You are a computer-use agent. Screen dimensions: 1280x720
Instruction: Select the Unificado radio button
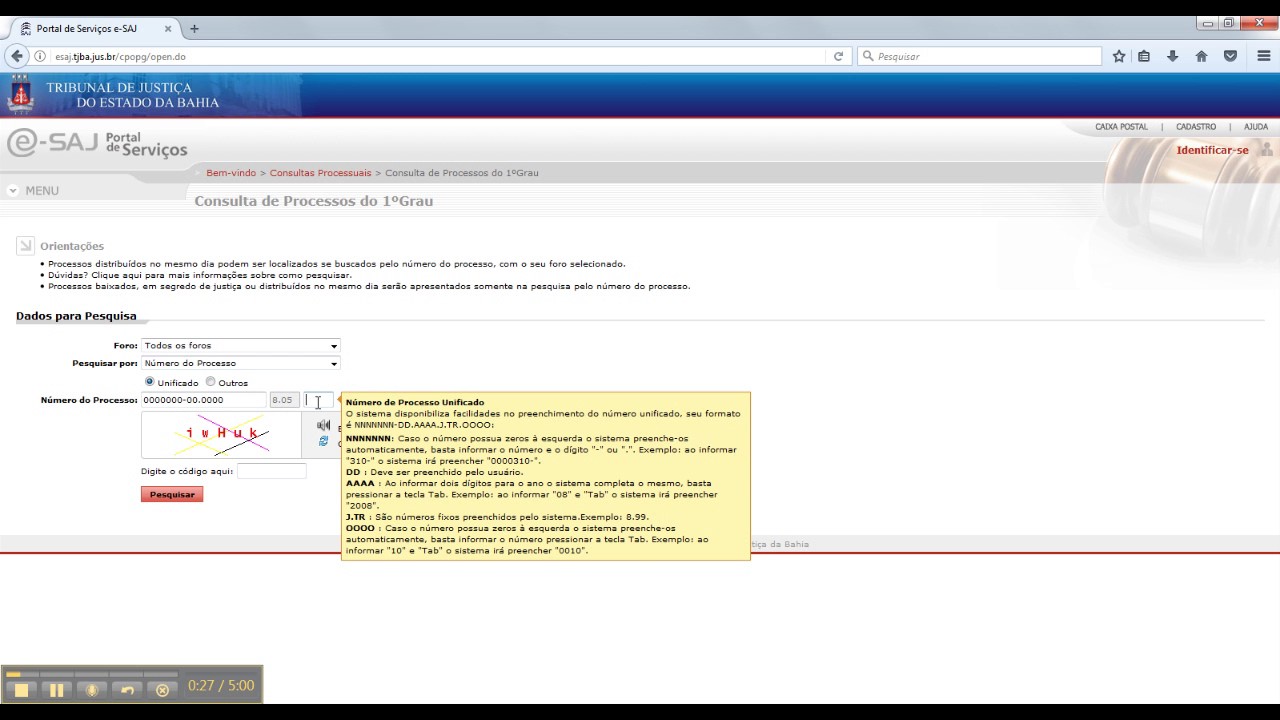coord(150,382)
